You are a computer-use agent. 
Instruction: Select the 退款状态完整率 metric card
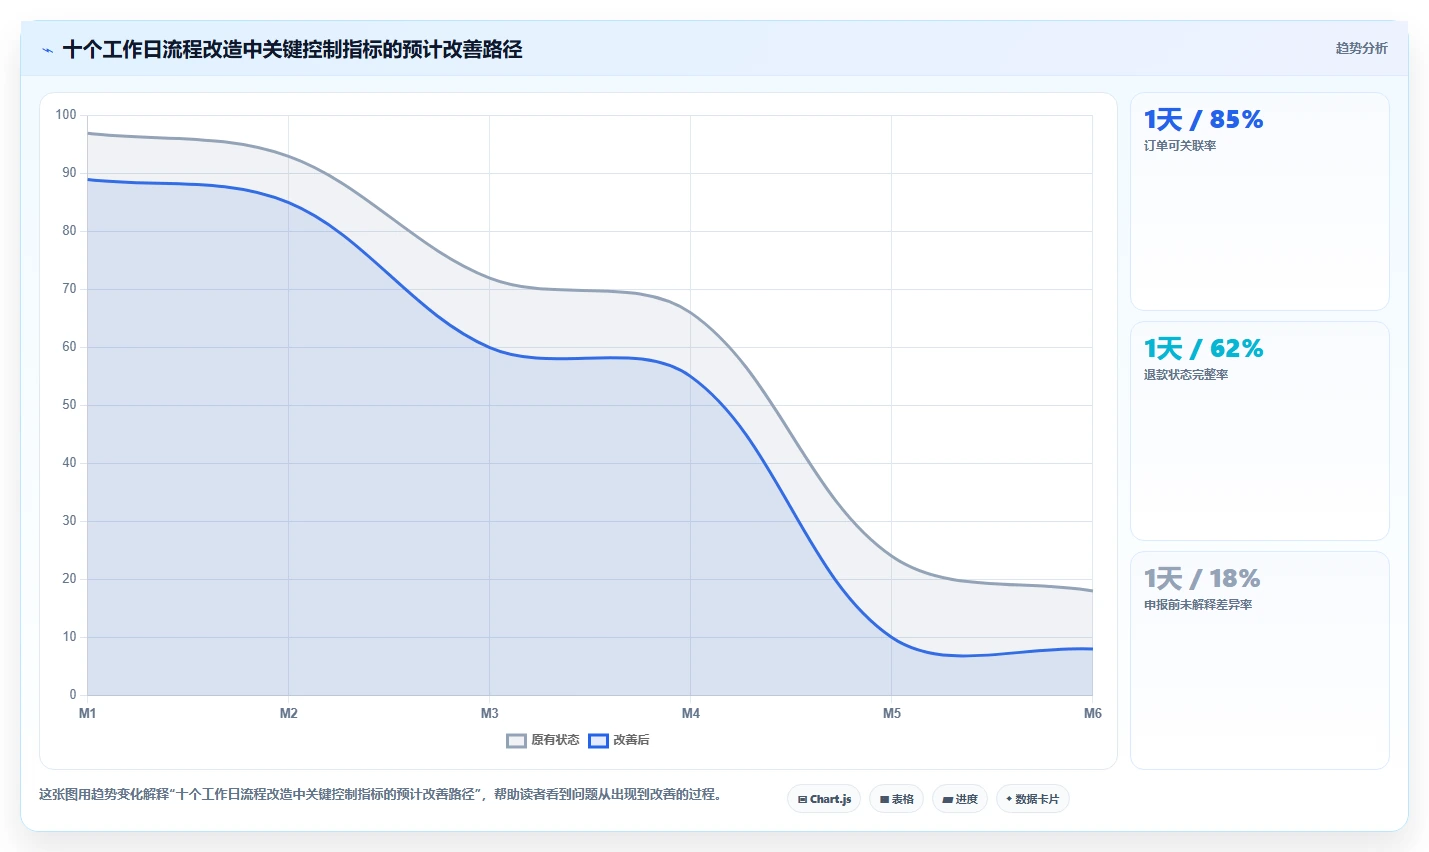1259,431
